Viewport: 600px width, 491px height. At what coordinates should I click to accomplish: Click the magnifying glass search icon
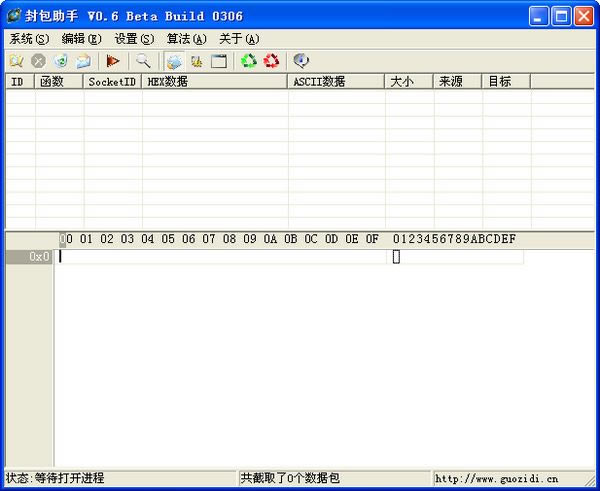tap(143, 61)
